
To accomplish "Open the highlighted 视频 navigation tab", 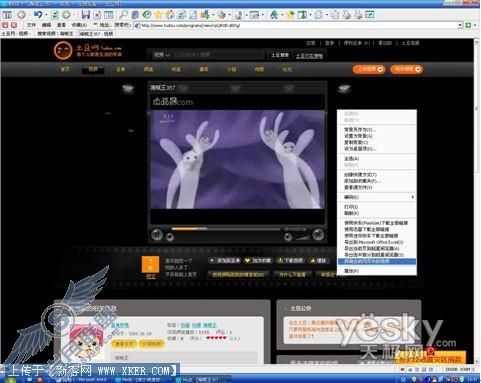I will click(93, 69).
